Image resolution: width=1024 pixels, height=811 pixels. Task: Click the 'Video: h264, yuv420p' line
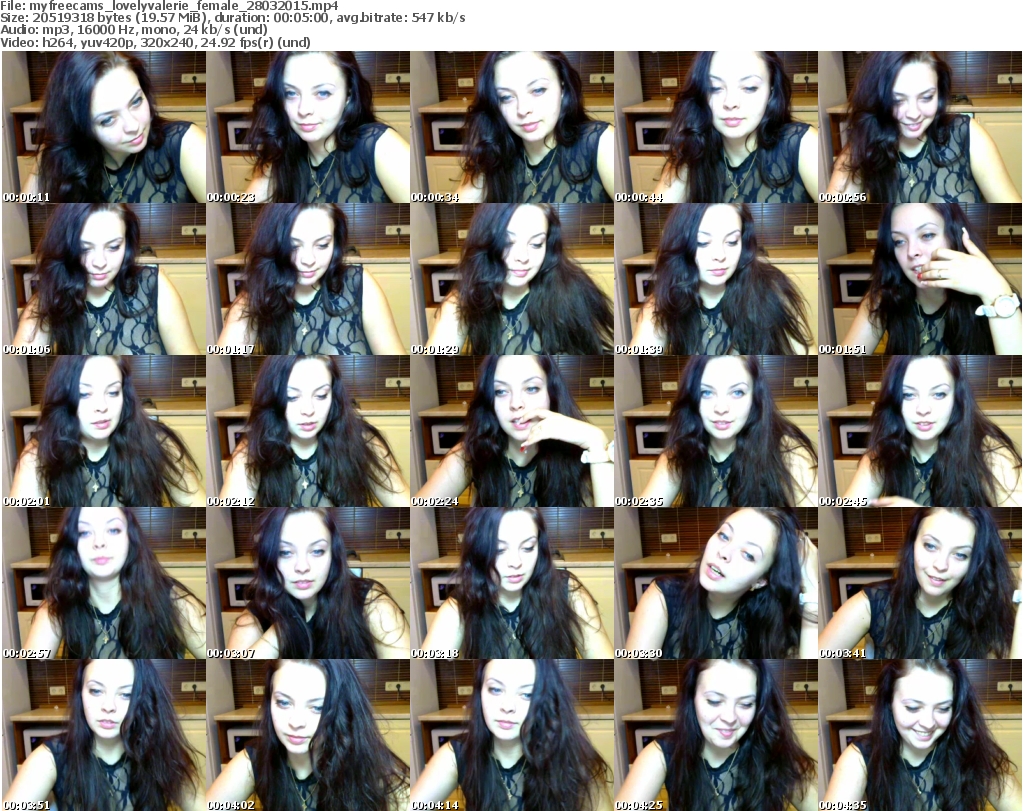tap(155, 43)
